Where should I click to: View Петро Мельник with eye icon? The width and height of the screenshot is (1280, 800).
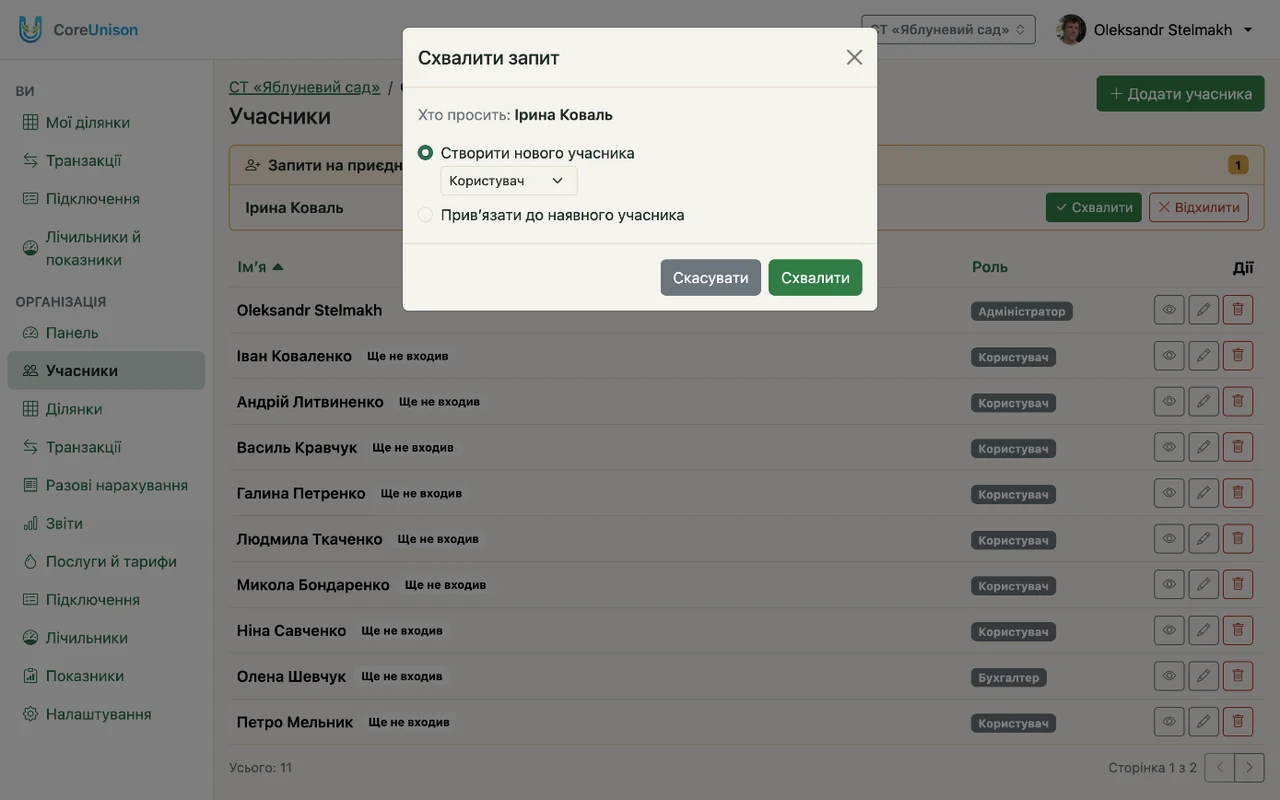click(x=1169, y=722)
